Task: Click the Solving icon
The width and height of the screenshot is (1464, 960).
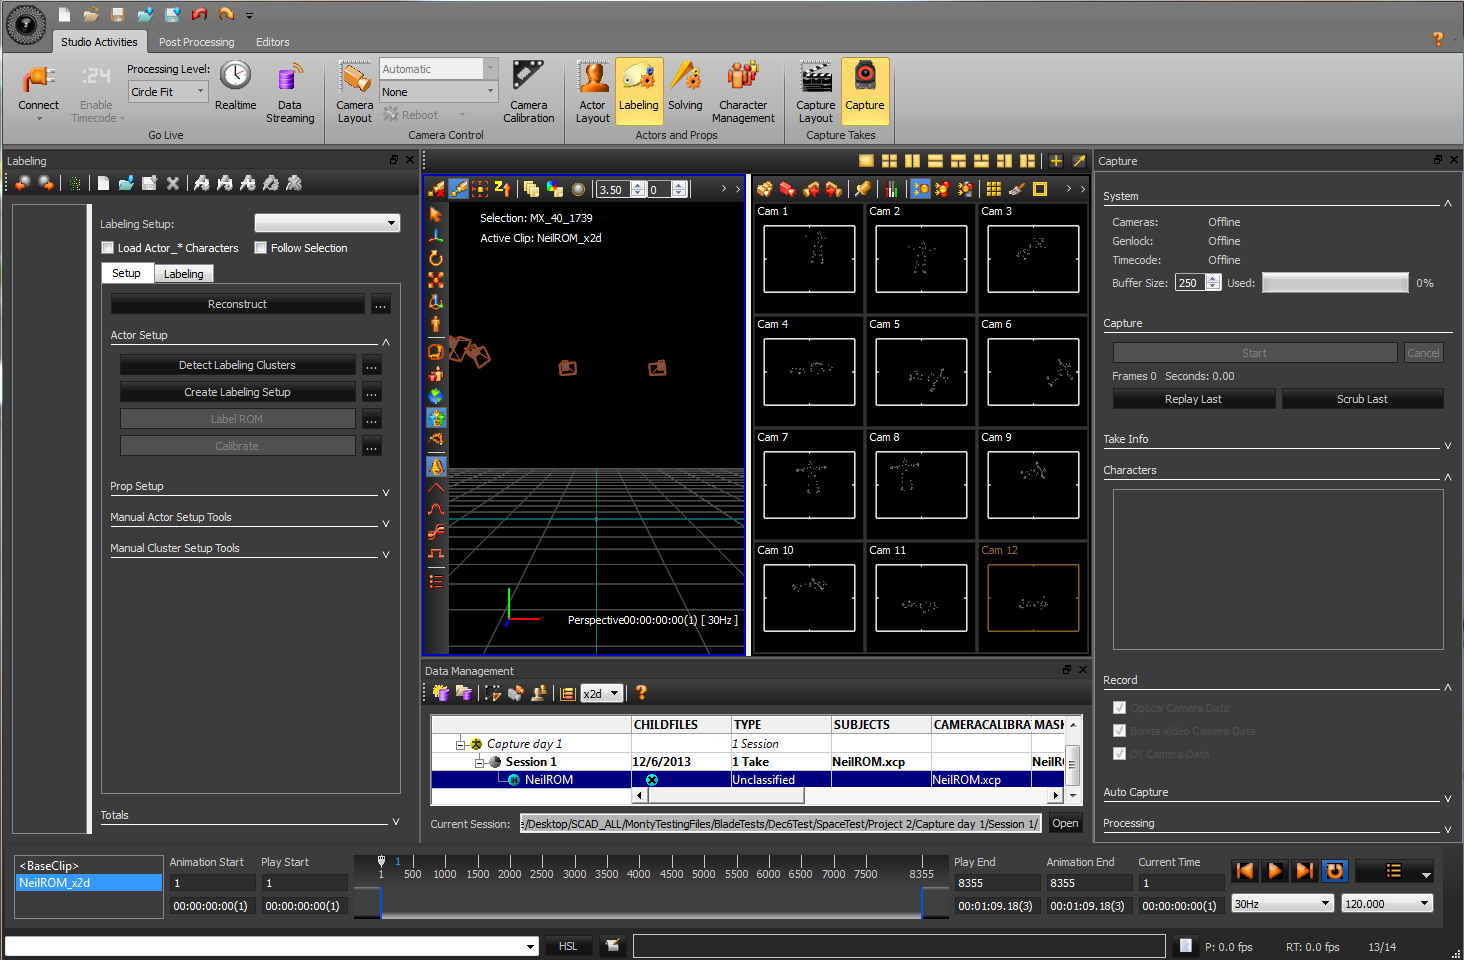Action: click(x=685, y=80)
